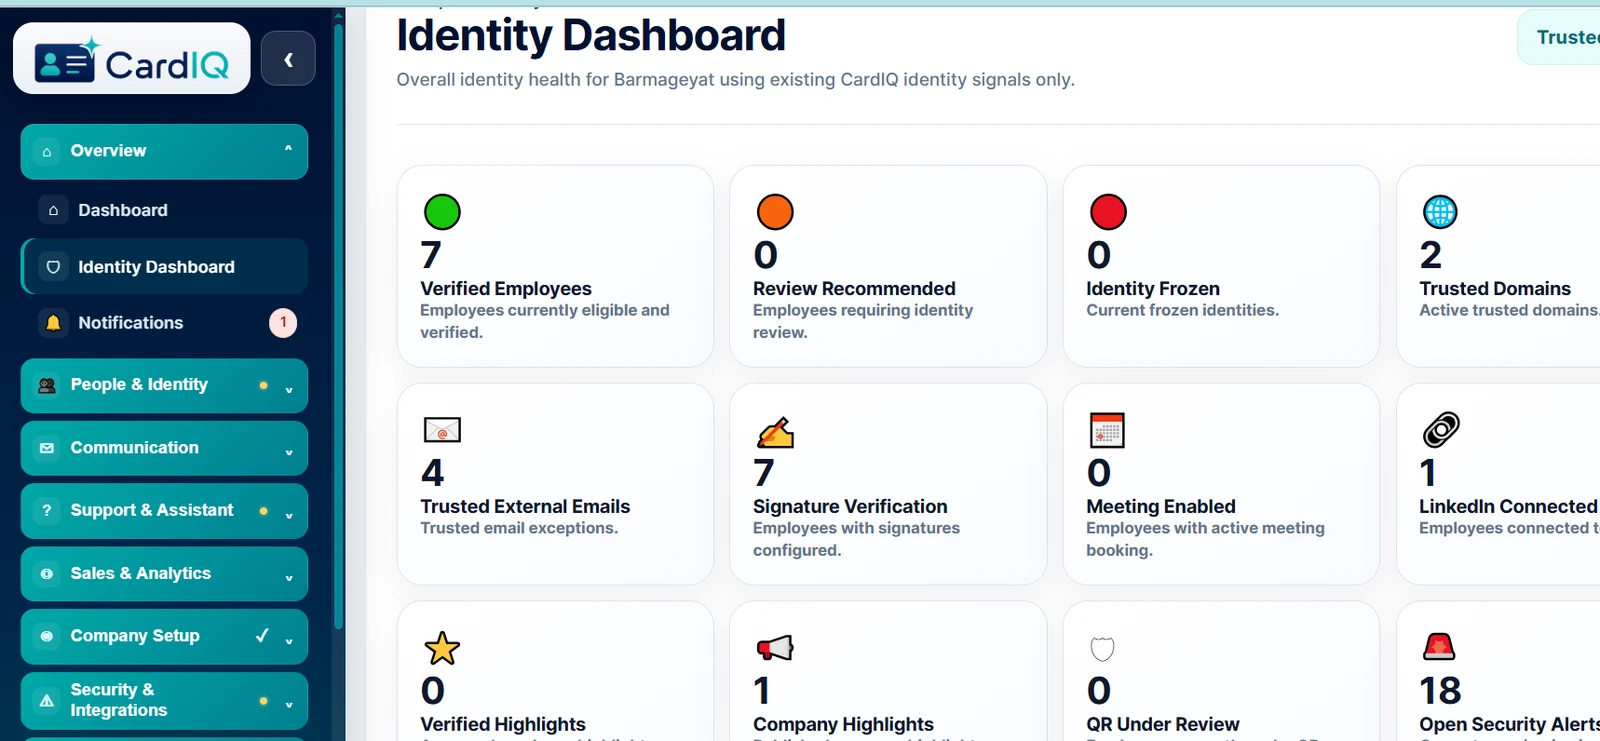This screenshot has height=741, width=1600.
Task: Click the home icon beside Dashboard
Action: pyautogui.click(x=54, y=210)
